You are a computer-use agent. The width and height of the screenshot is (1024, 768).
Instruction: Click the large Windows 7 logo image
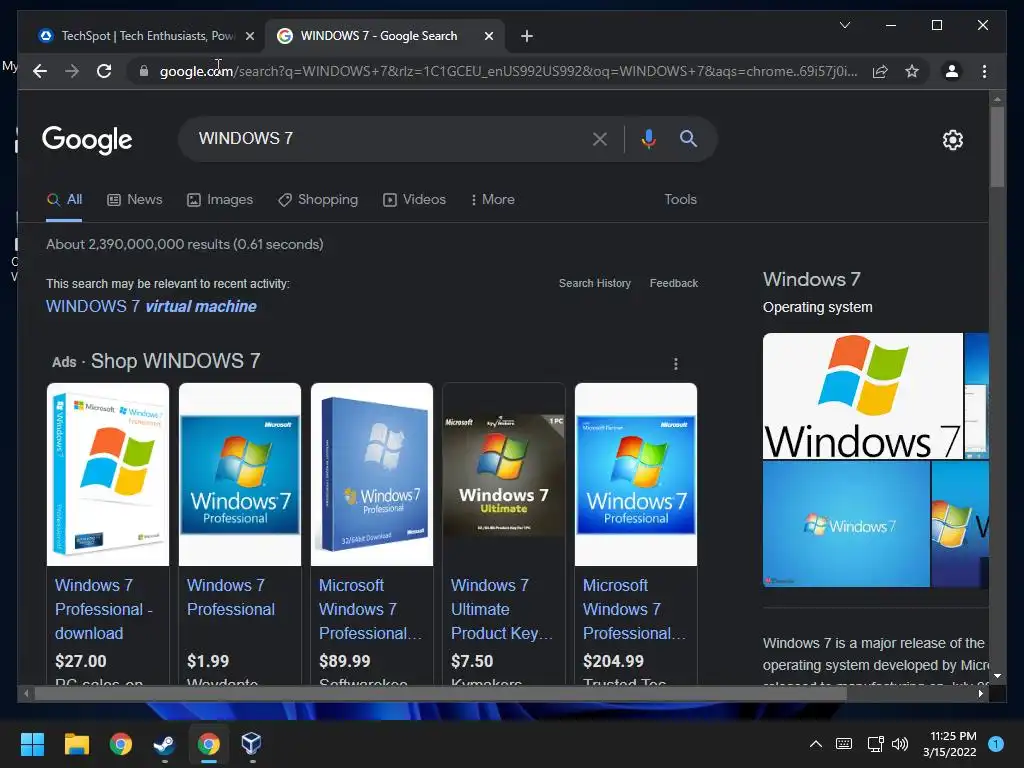point(863,396)
